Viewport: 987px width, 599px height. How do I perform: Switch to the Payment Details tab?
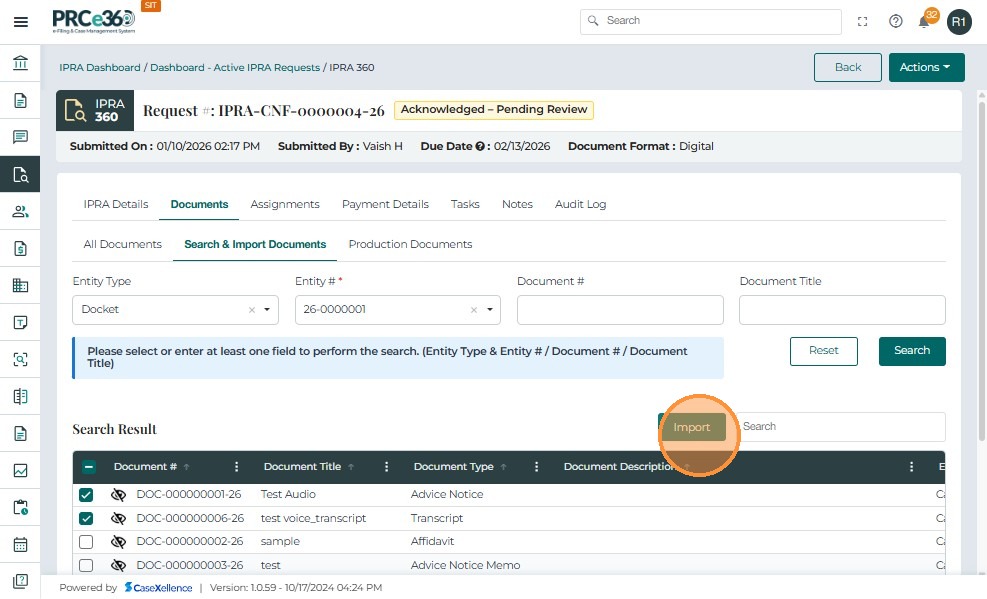click(385, 204)
